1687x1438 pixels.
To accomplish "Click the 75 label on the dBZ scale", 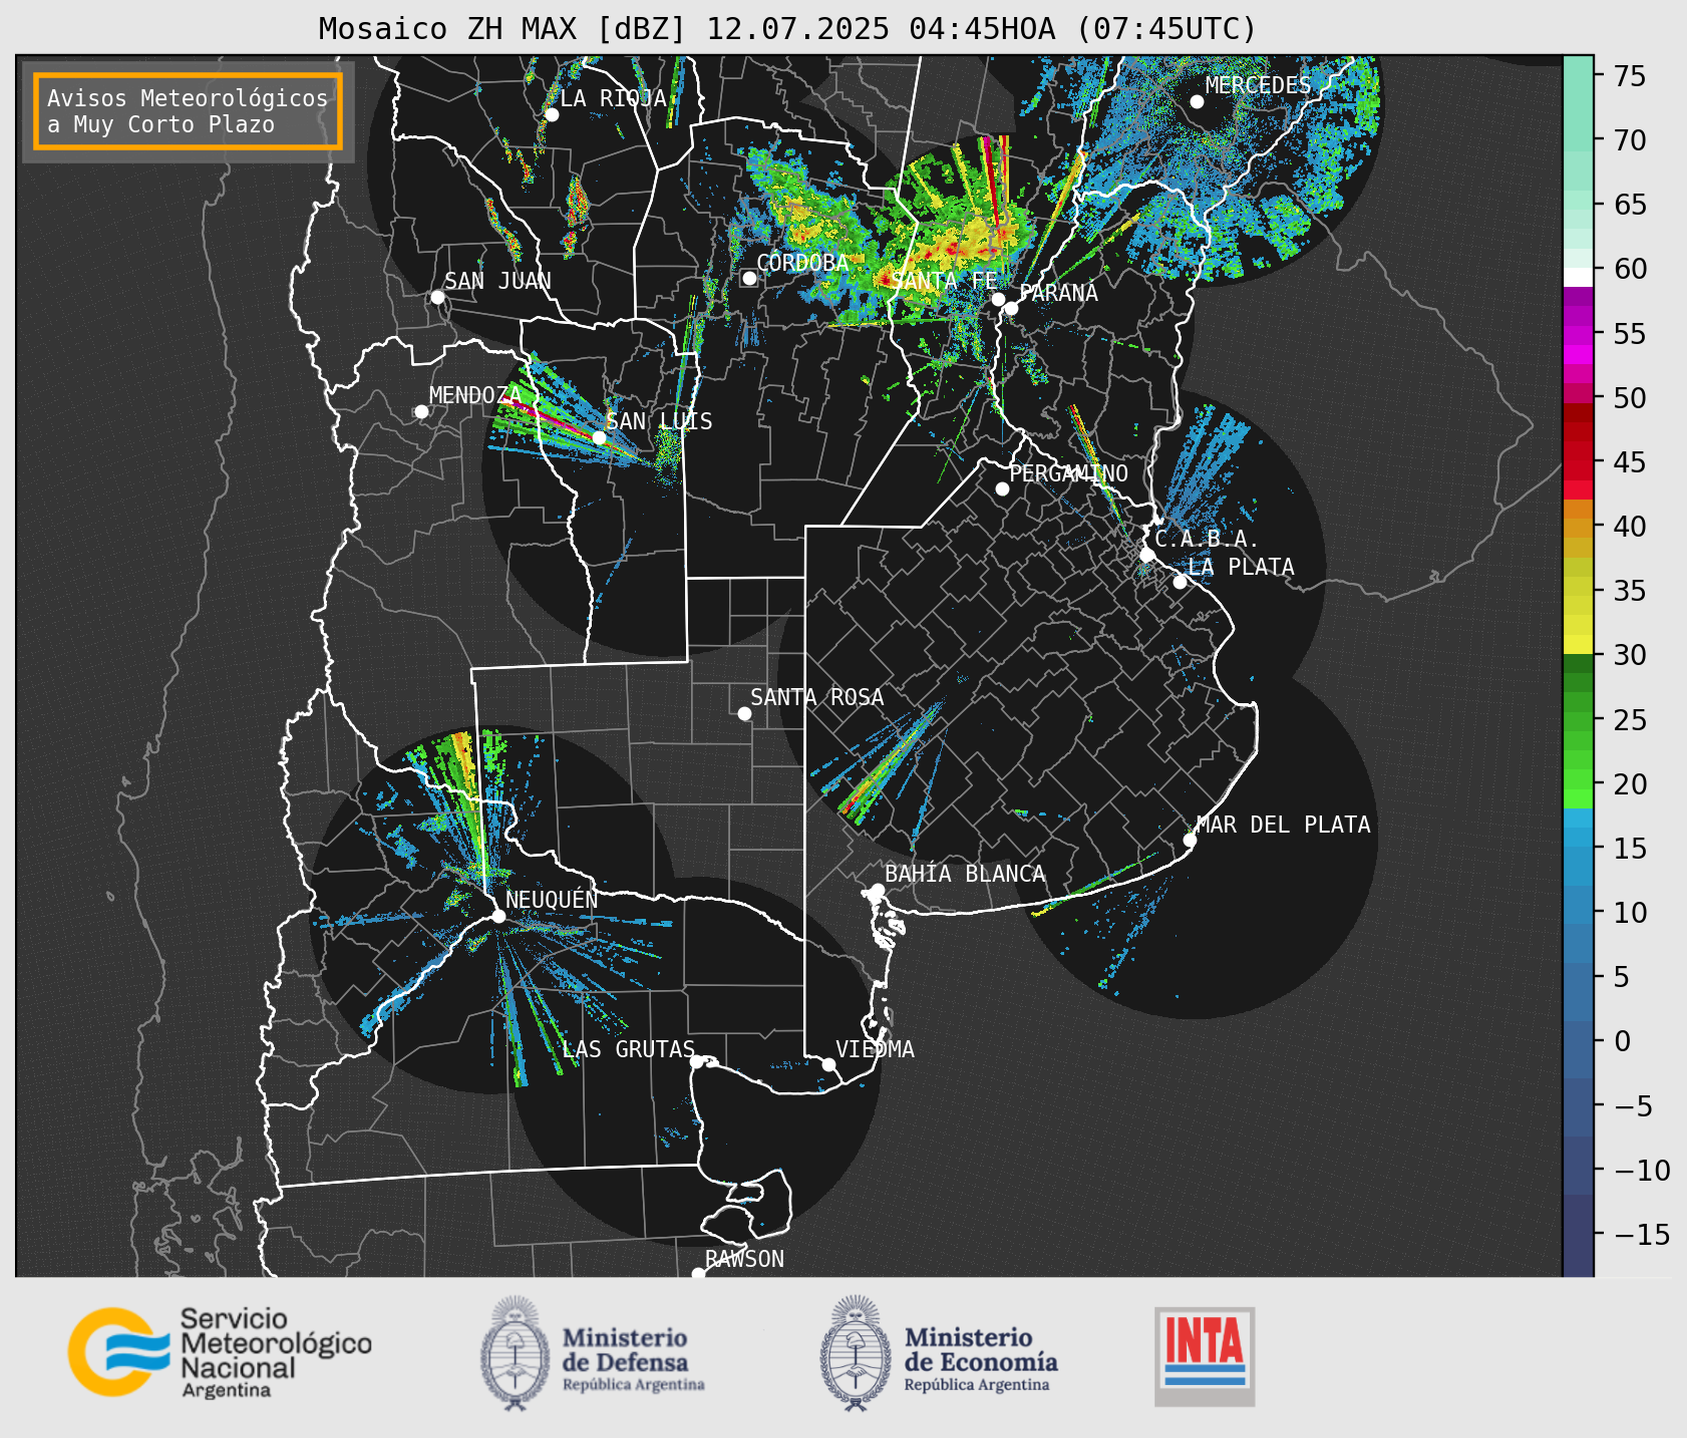I will (x=1630, y=76).
